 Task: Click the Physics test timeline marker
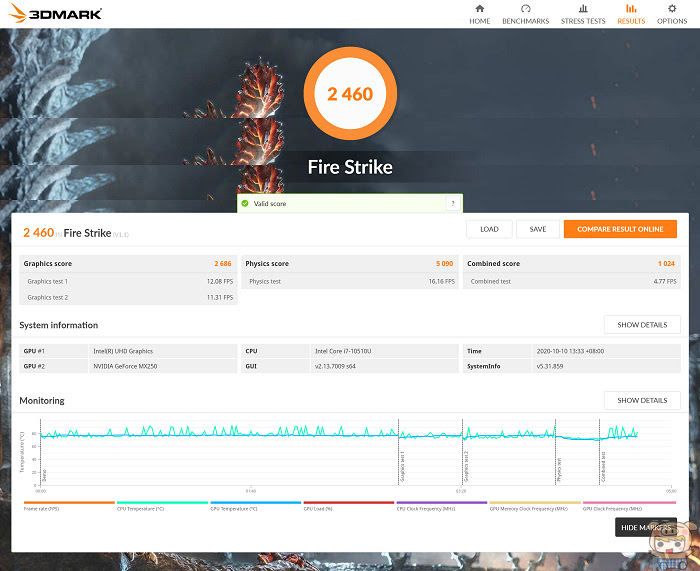559,470
